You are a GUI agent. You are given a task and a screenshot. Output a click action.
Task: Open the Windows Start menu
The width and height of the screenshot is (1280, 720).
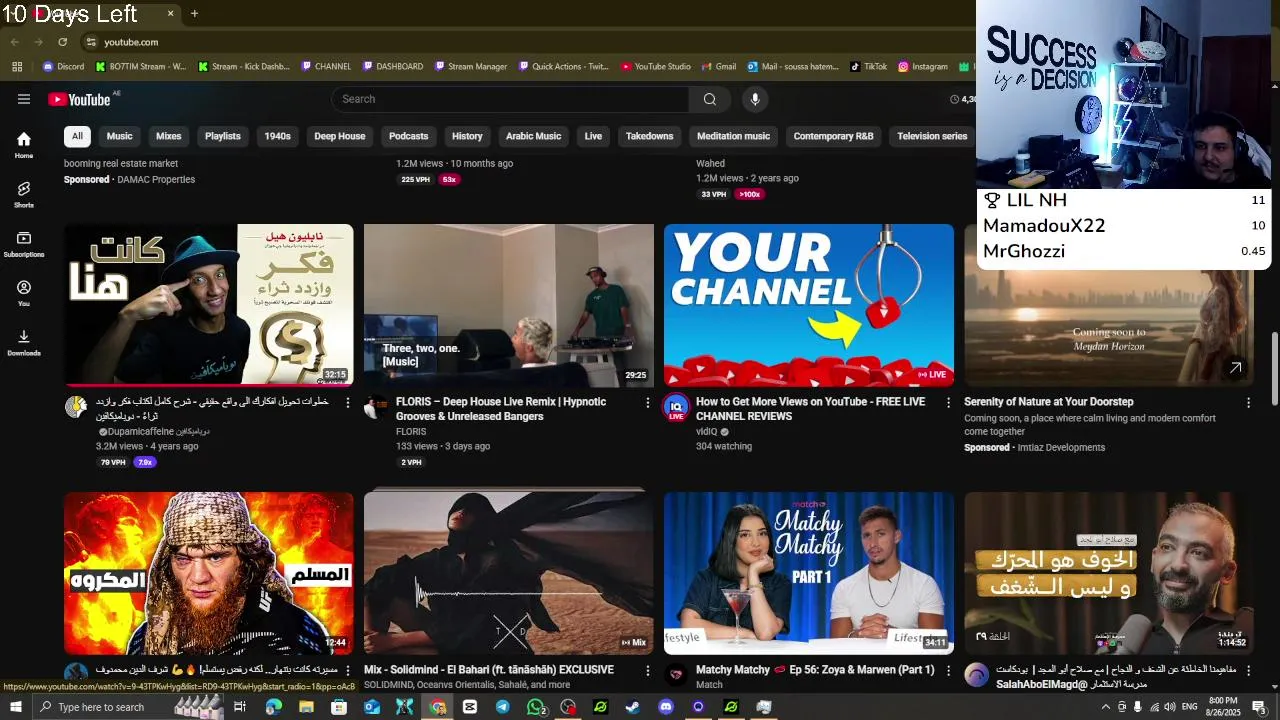pyautogui.click(x=16, y=707)
